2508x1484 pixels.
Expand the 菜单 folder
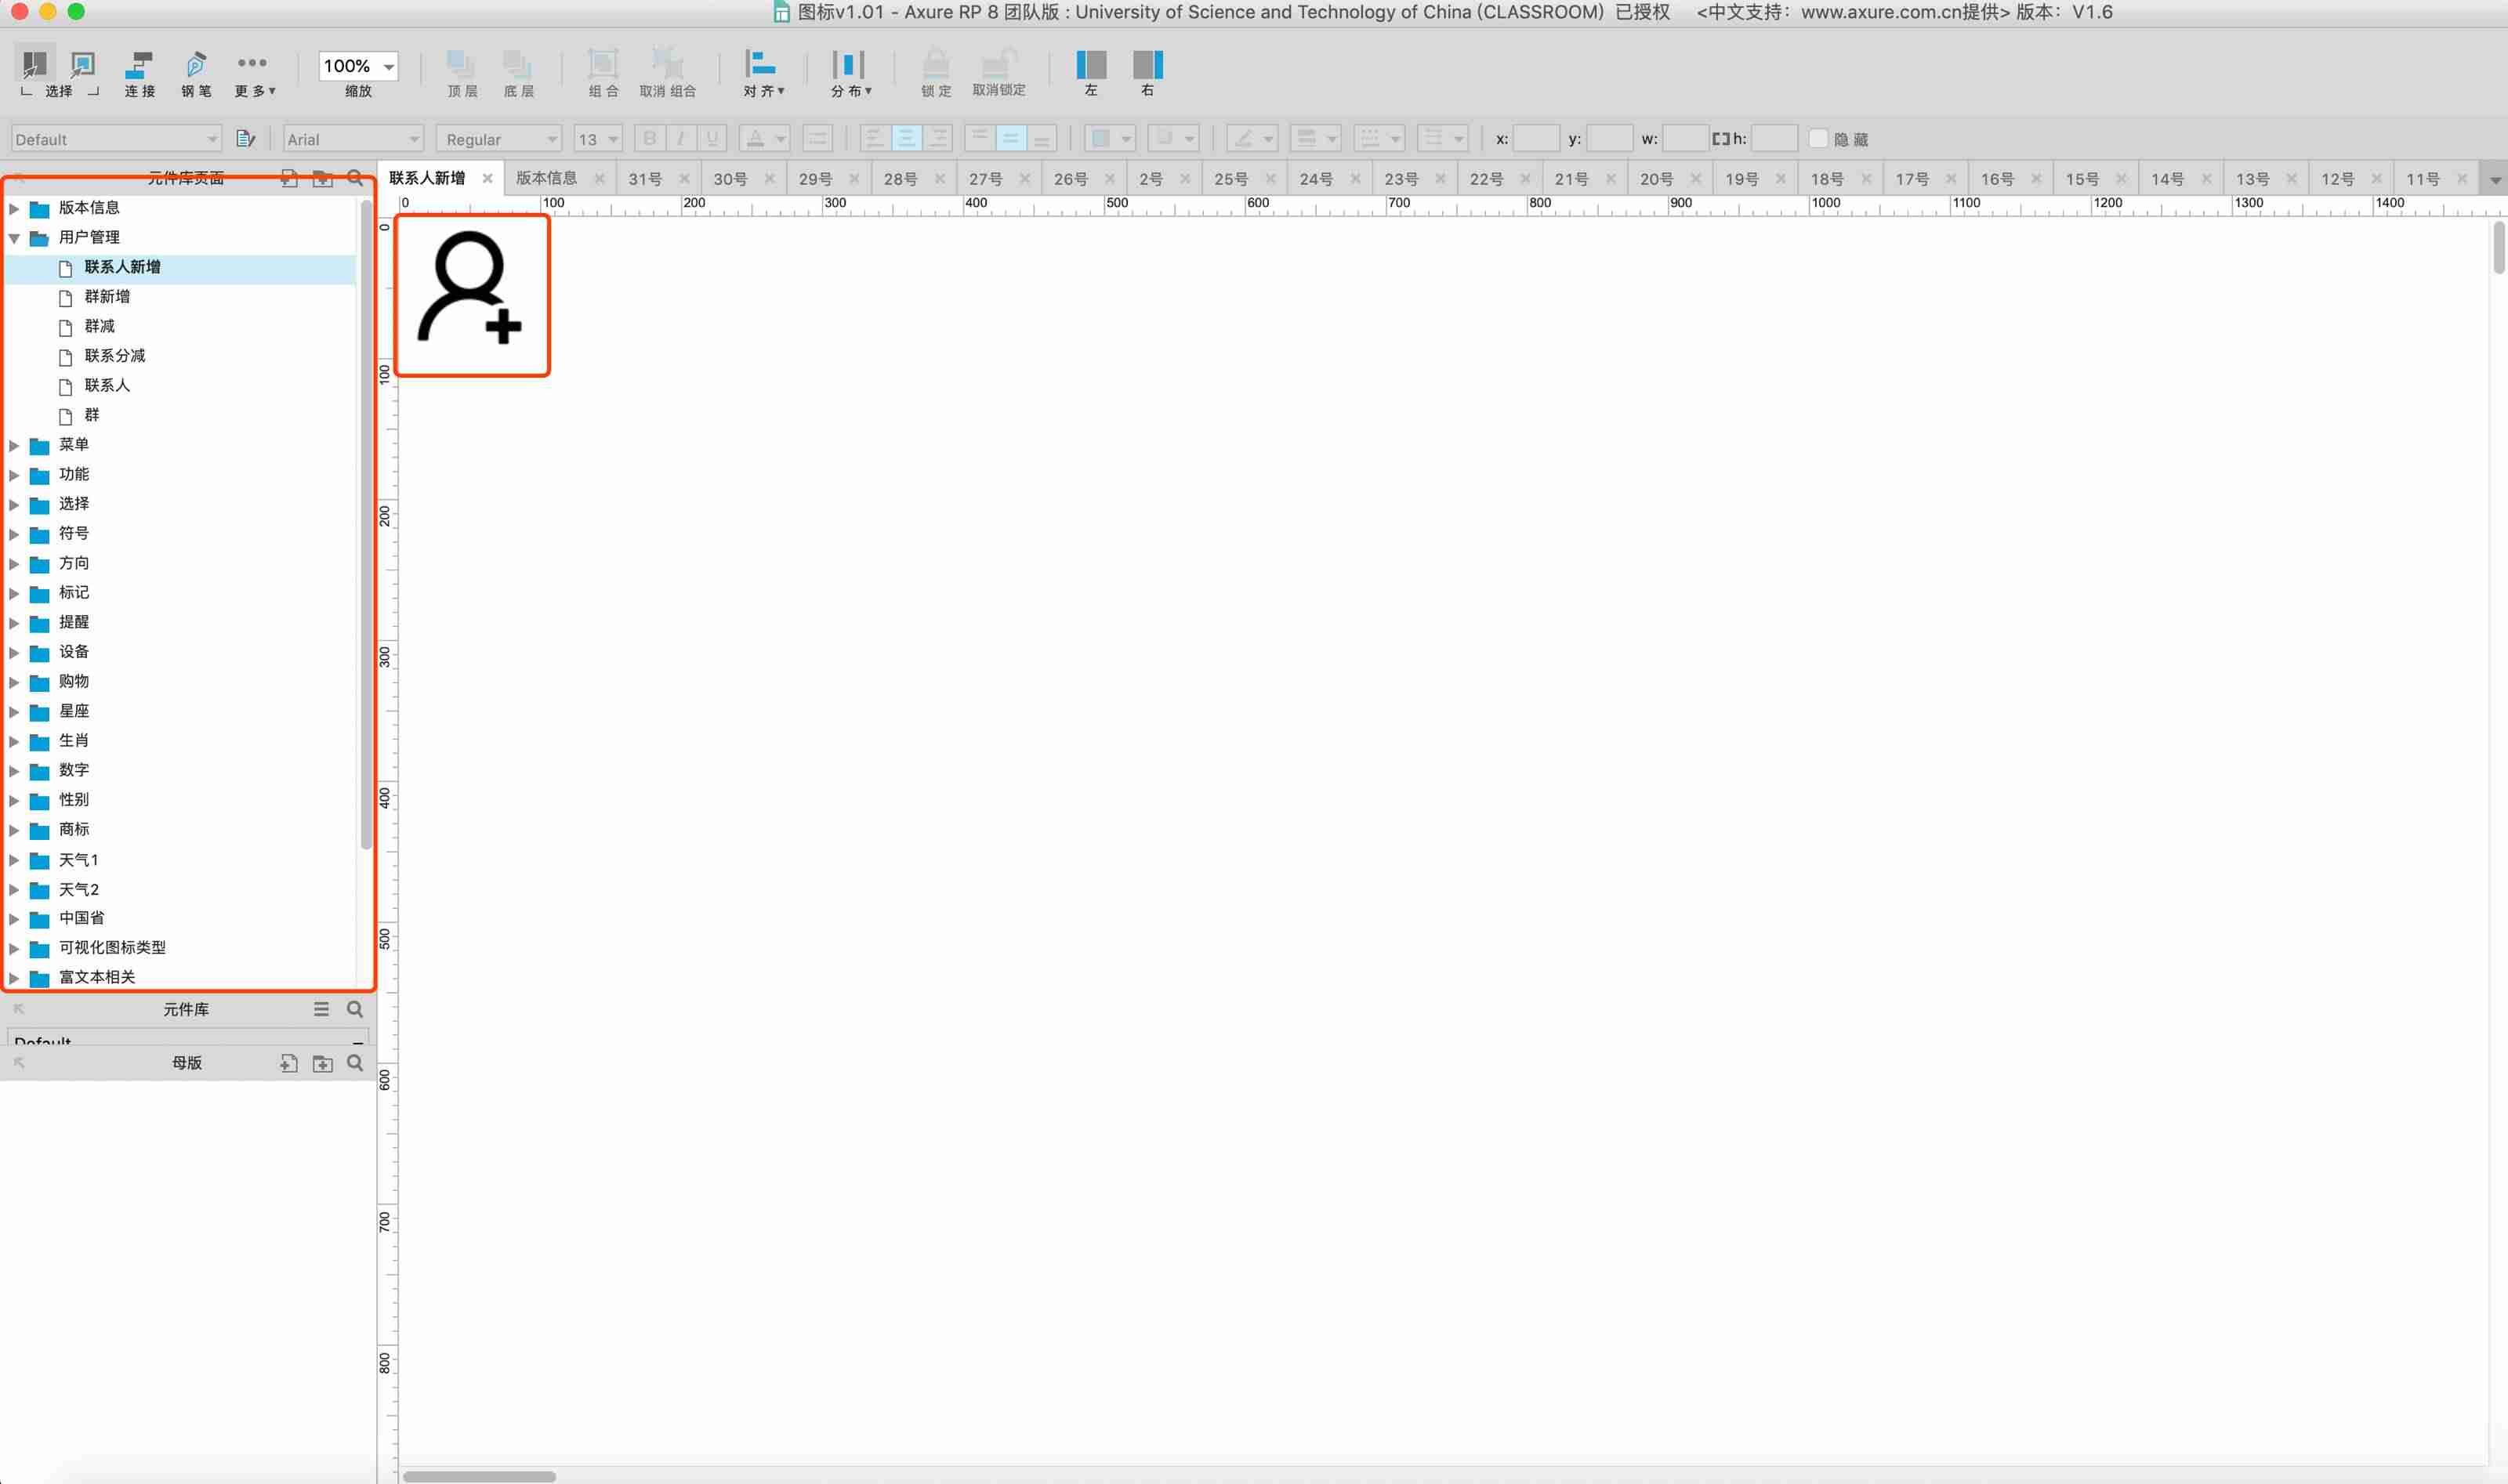pos(14,445)
